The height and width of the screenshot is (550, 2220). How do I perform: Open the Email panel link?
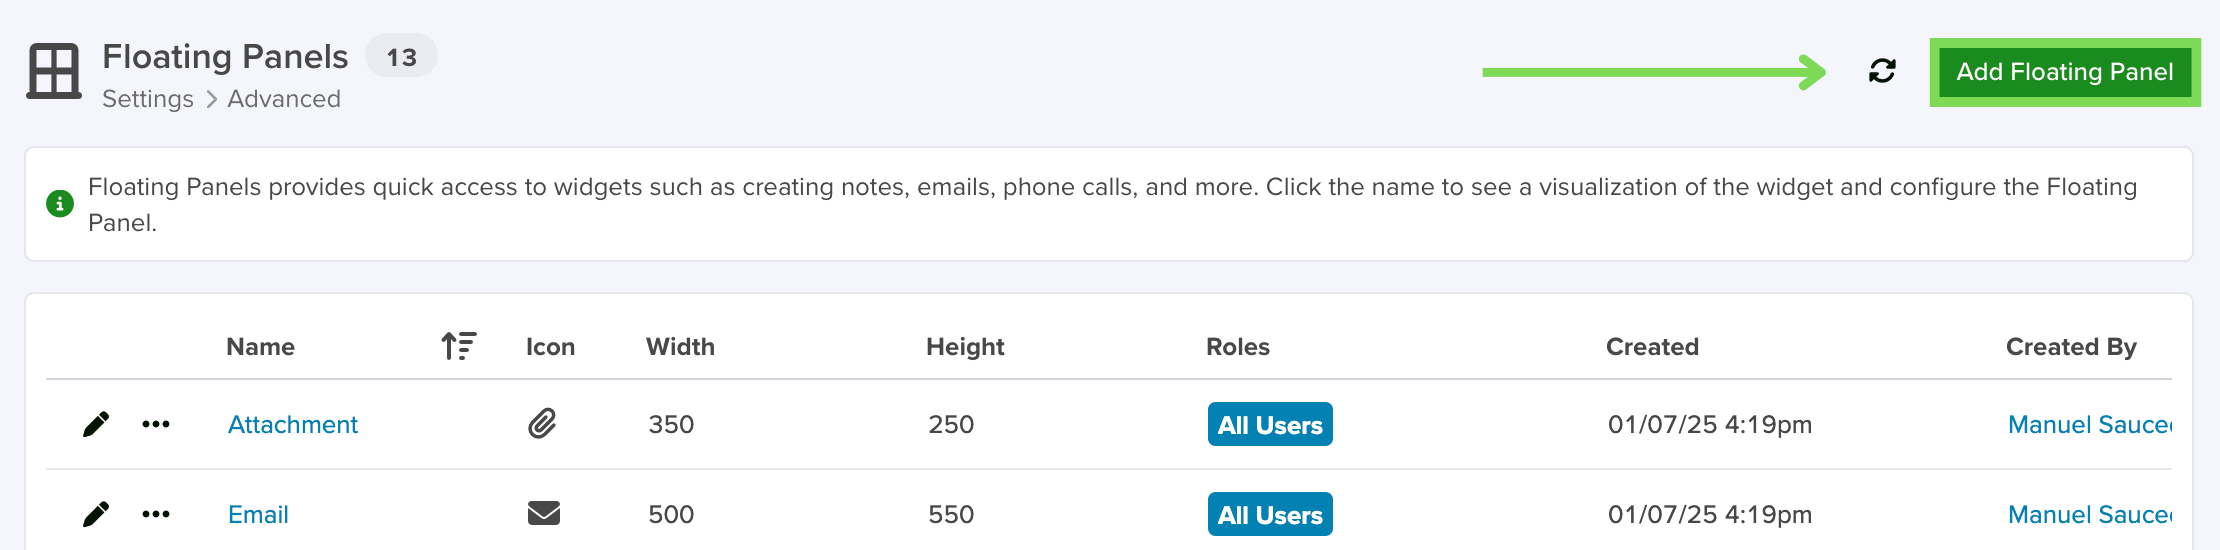(x=258, y=515)
